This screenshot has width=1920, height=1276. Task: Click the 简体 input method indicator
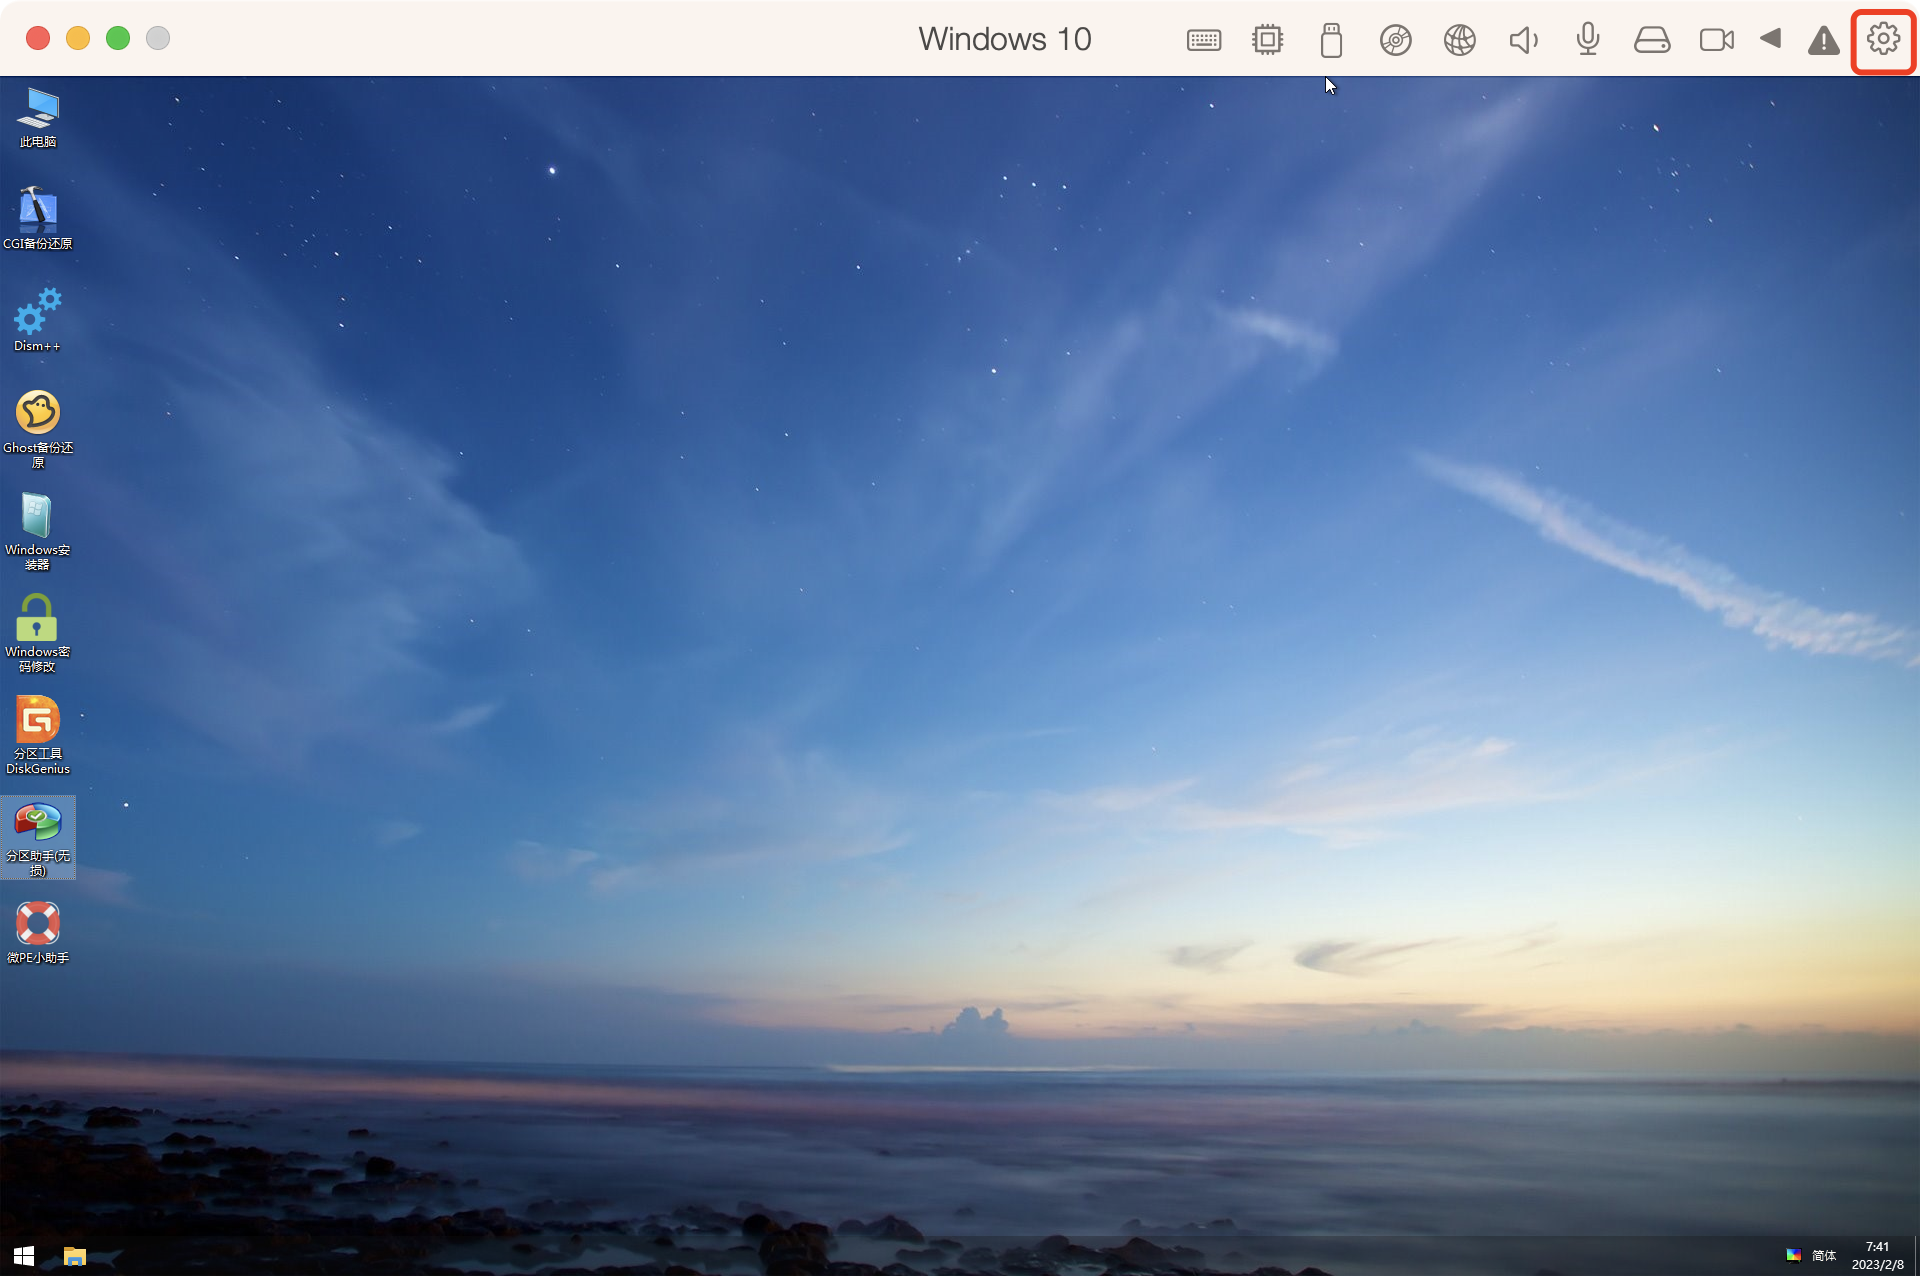click(1824, 1256)
